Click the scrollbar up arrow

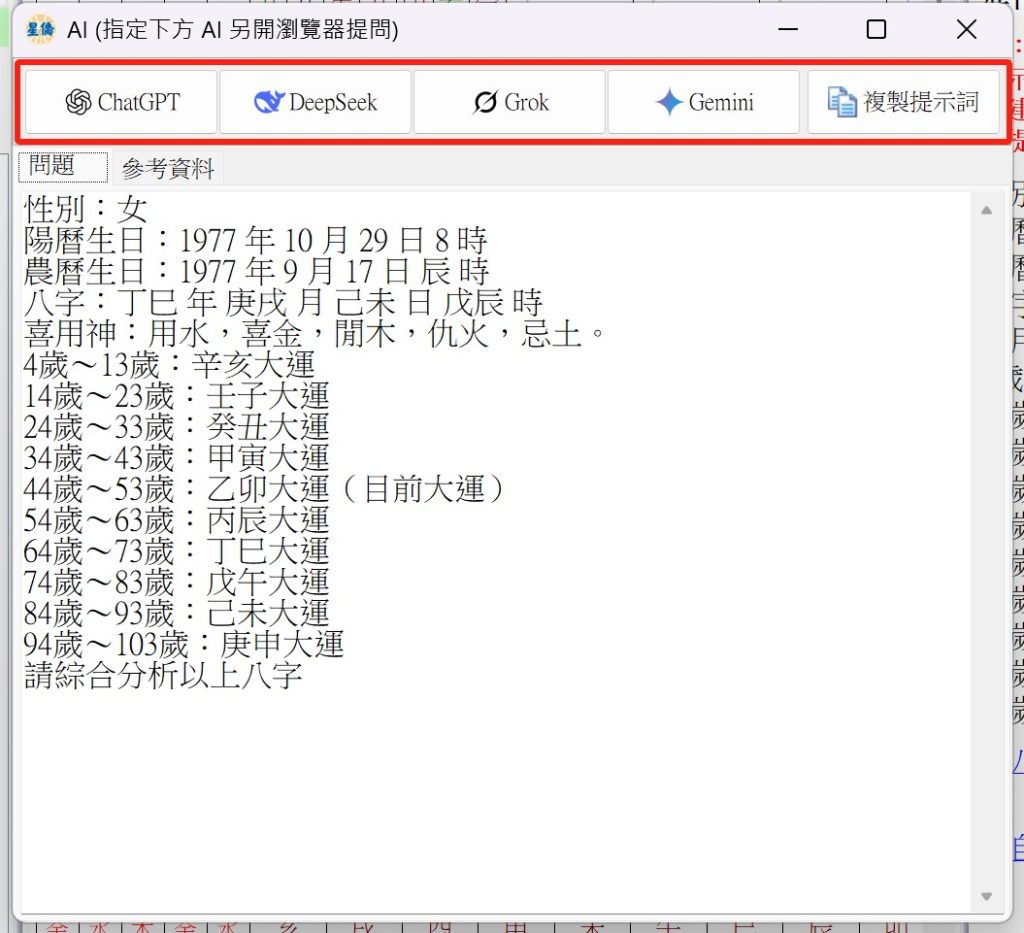(986, 210)
